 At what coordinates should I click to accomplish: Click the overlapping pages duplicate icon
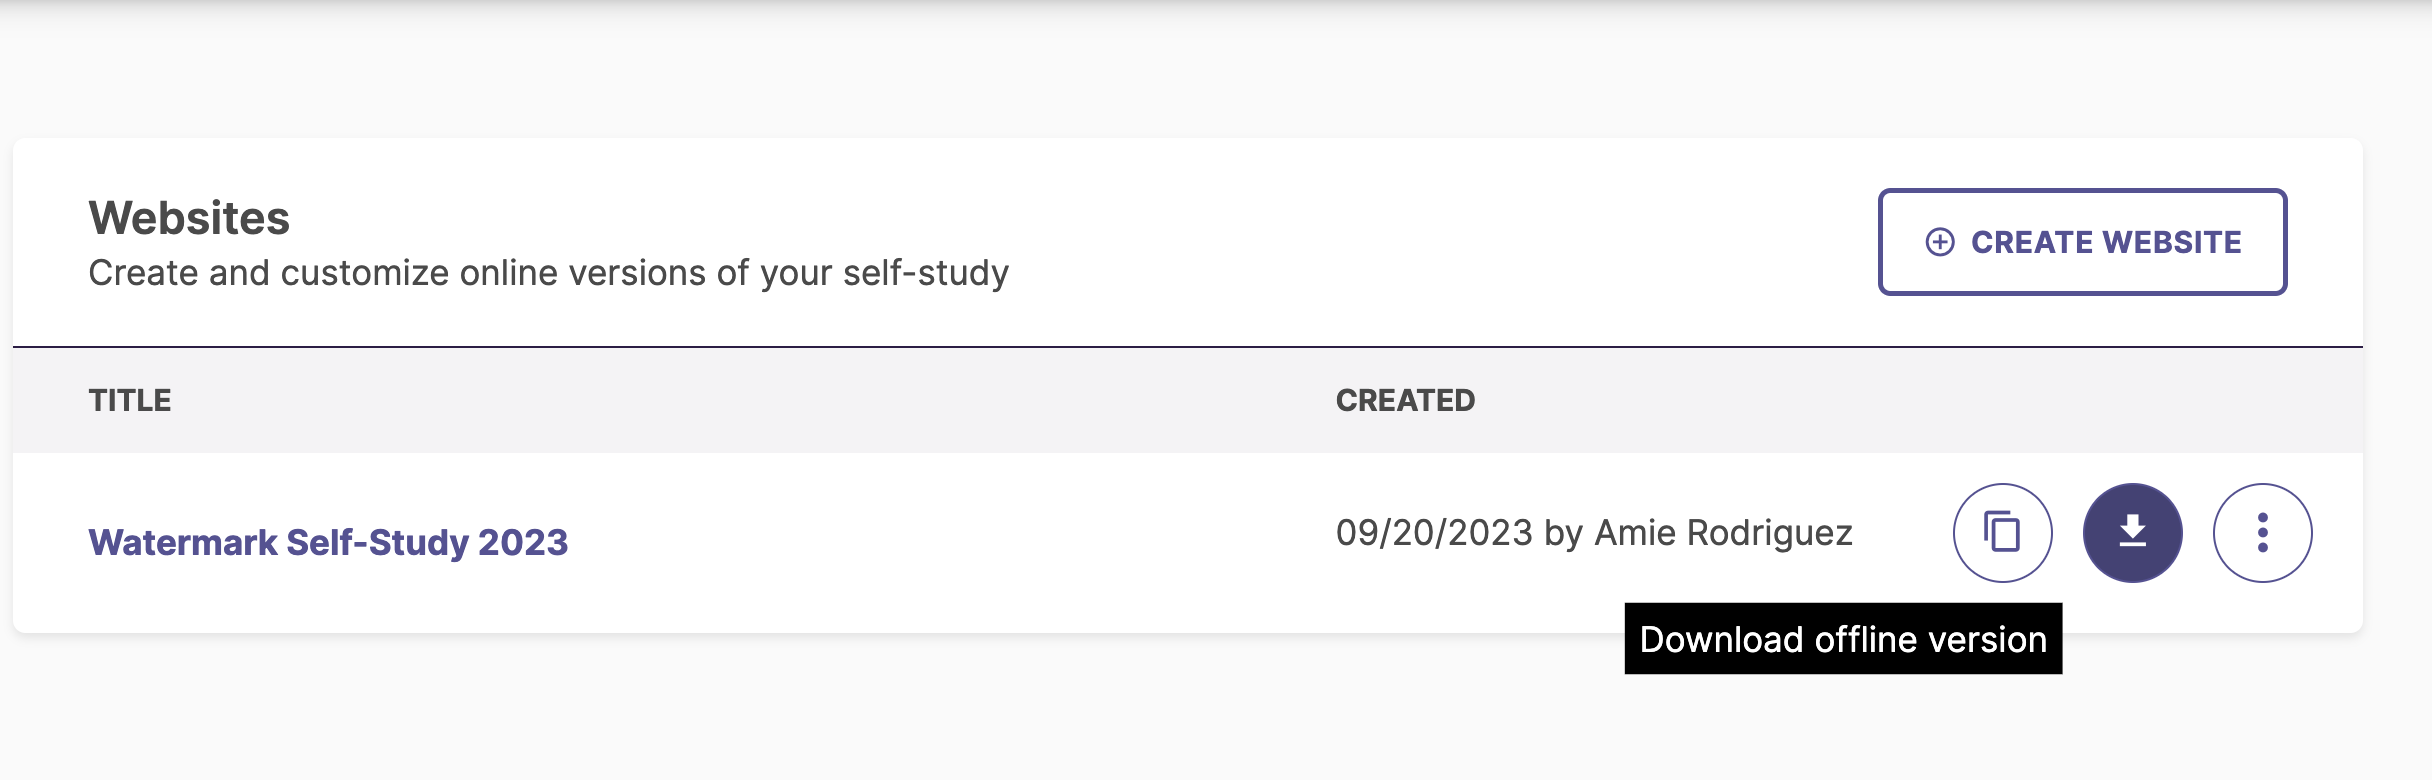2002,533
